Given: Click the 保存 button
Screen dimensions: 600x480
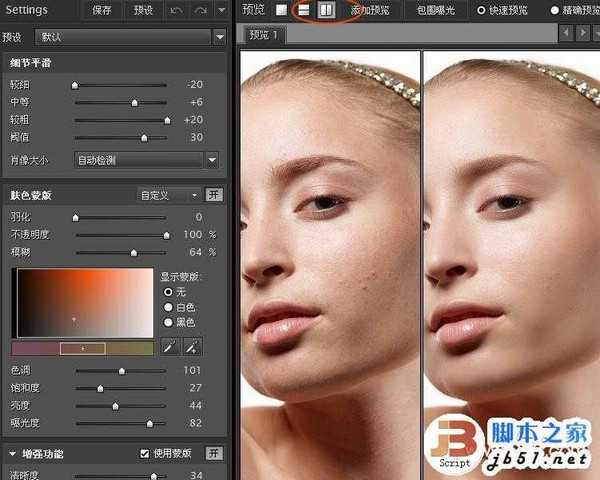Looking at the screenshot, I should pos(102,10).
